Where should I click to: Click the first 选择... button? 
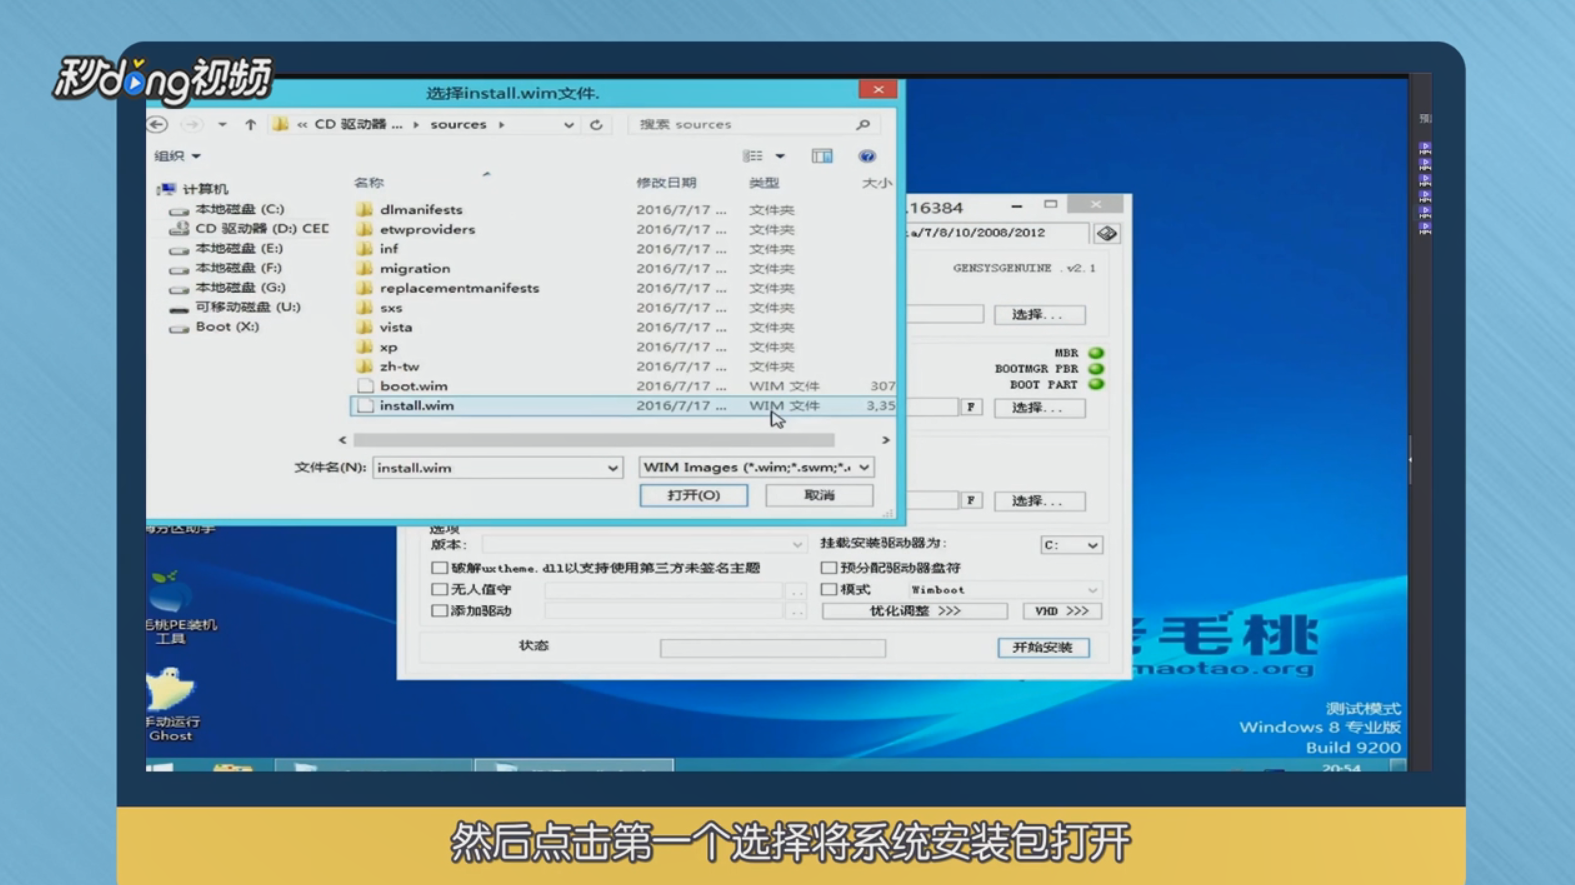[x=1038, y=314]
